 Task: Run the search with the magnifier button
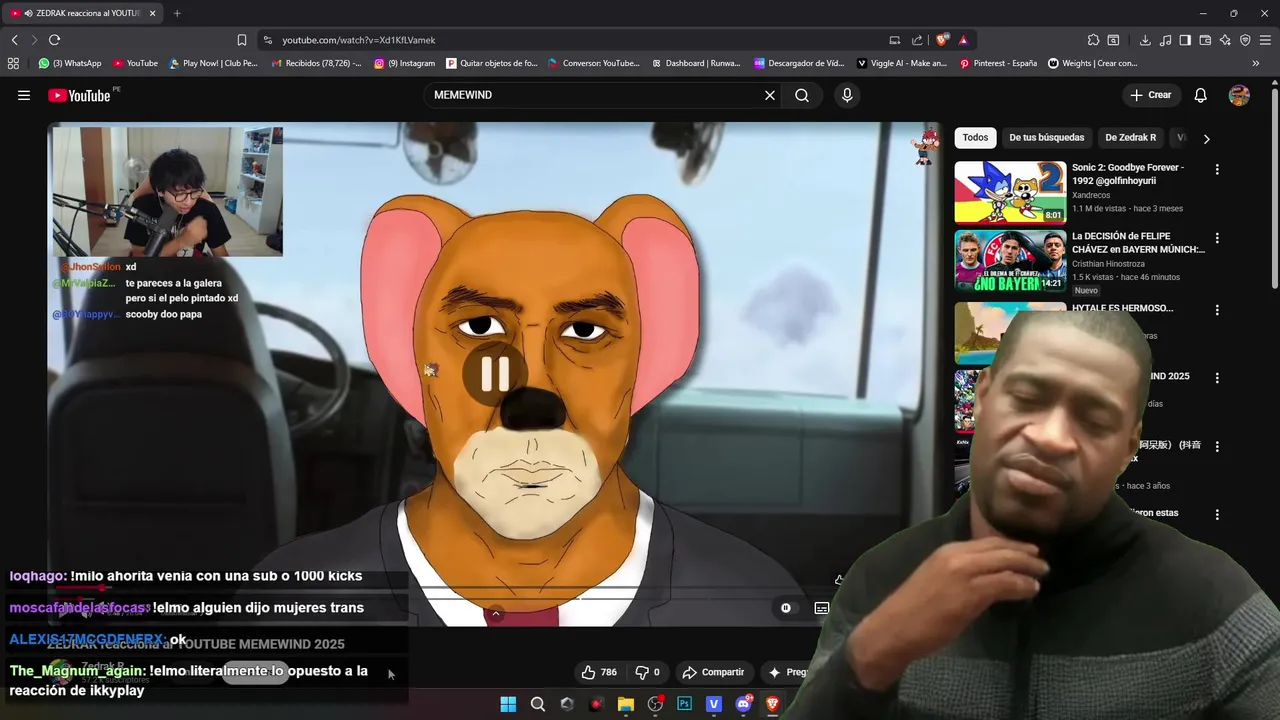[x=802, y=95]
